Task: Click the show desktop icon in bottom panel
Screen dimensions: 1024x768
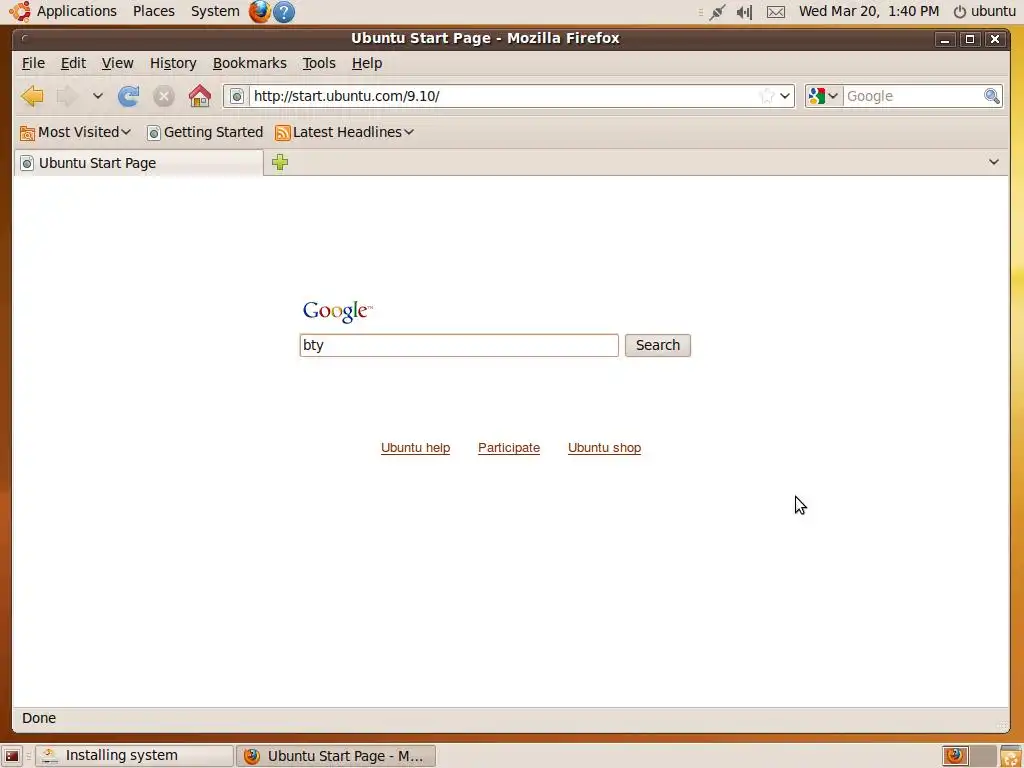Action: click(x=12, y=756)
